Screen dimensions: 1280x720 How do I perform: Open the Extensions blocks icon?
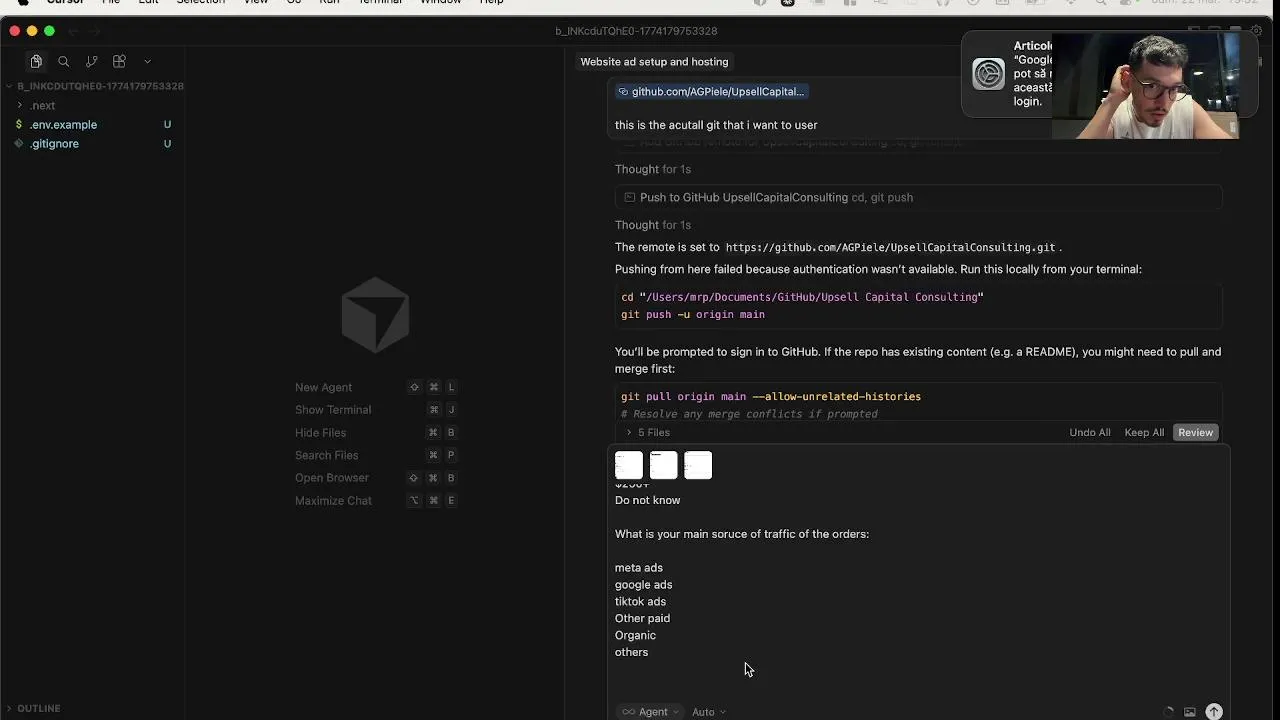[x=119, y=61]
